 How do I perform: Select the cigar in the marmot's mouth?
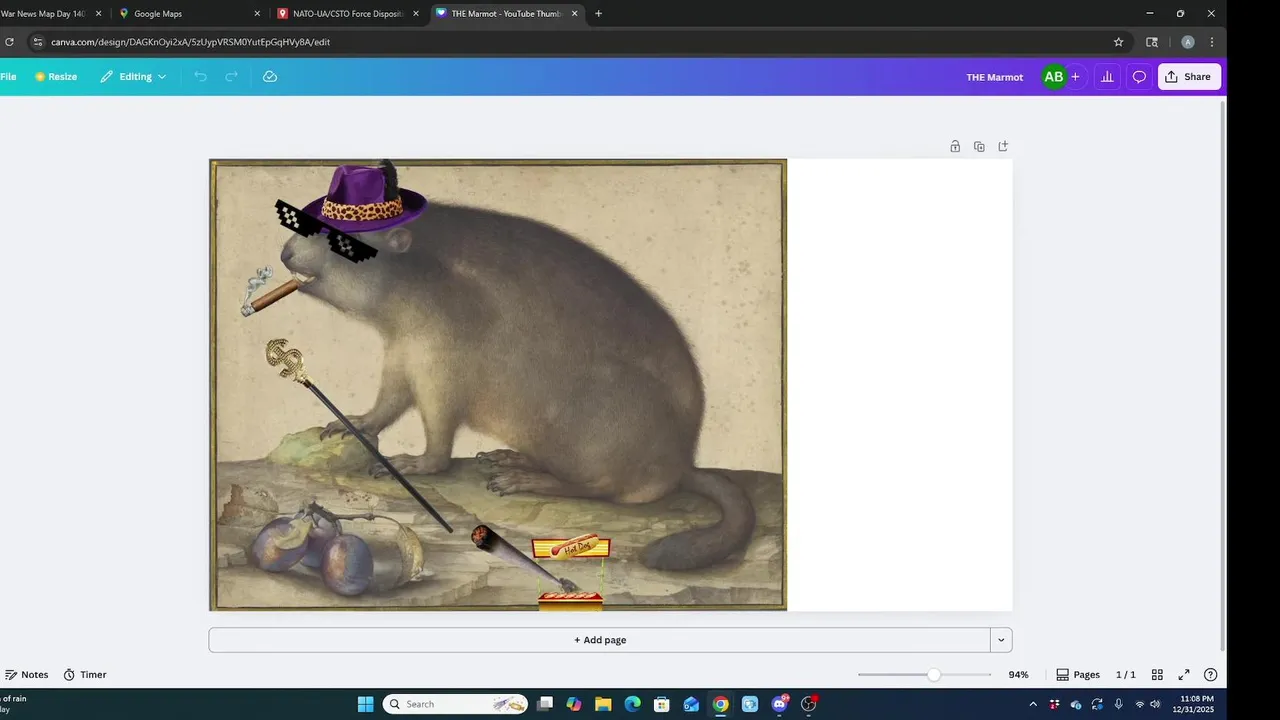269,295
